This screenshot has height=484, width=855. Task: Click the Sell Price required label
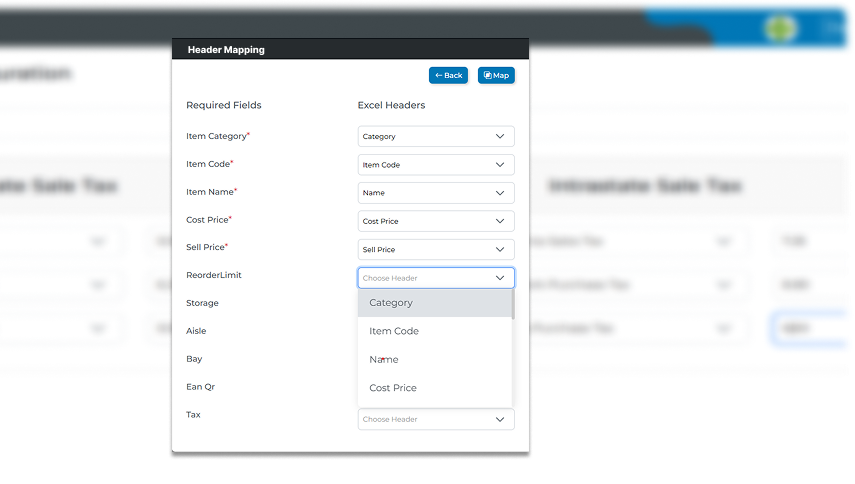[x=207, y=247]
